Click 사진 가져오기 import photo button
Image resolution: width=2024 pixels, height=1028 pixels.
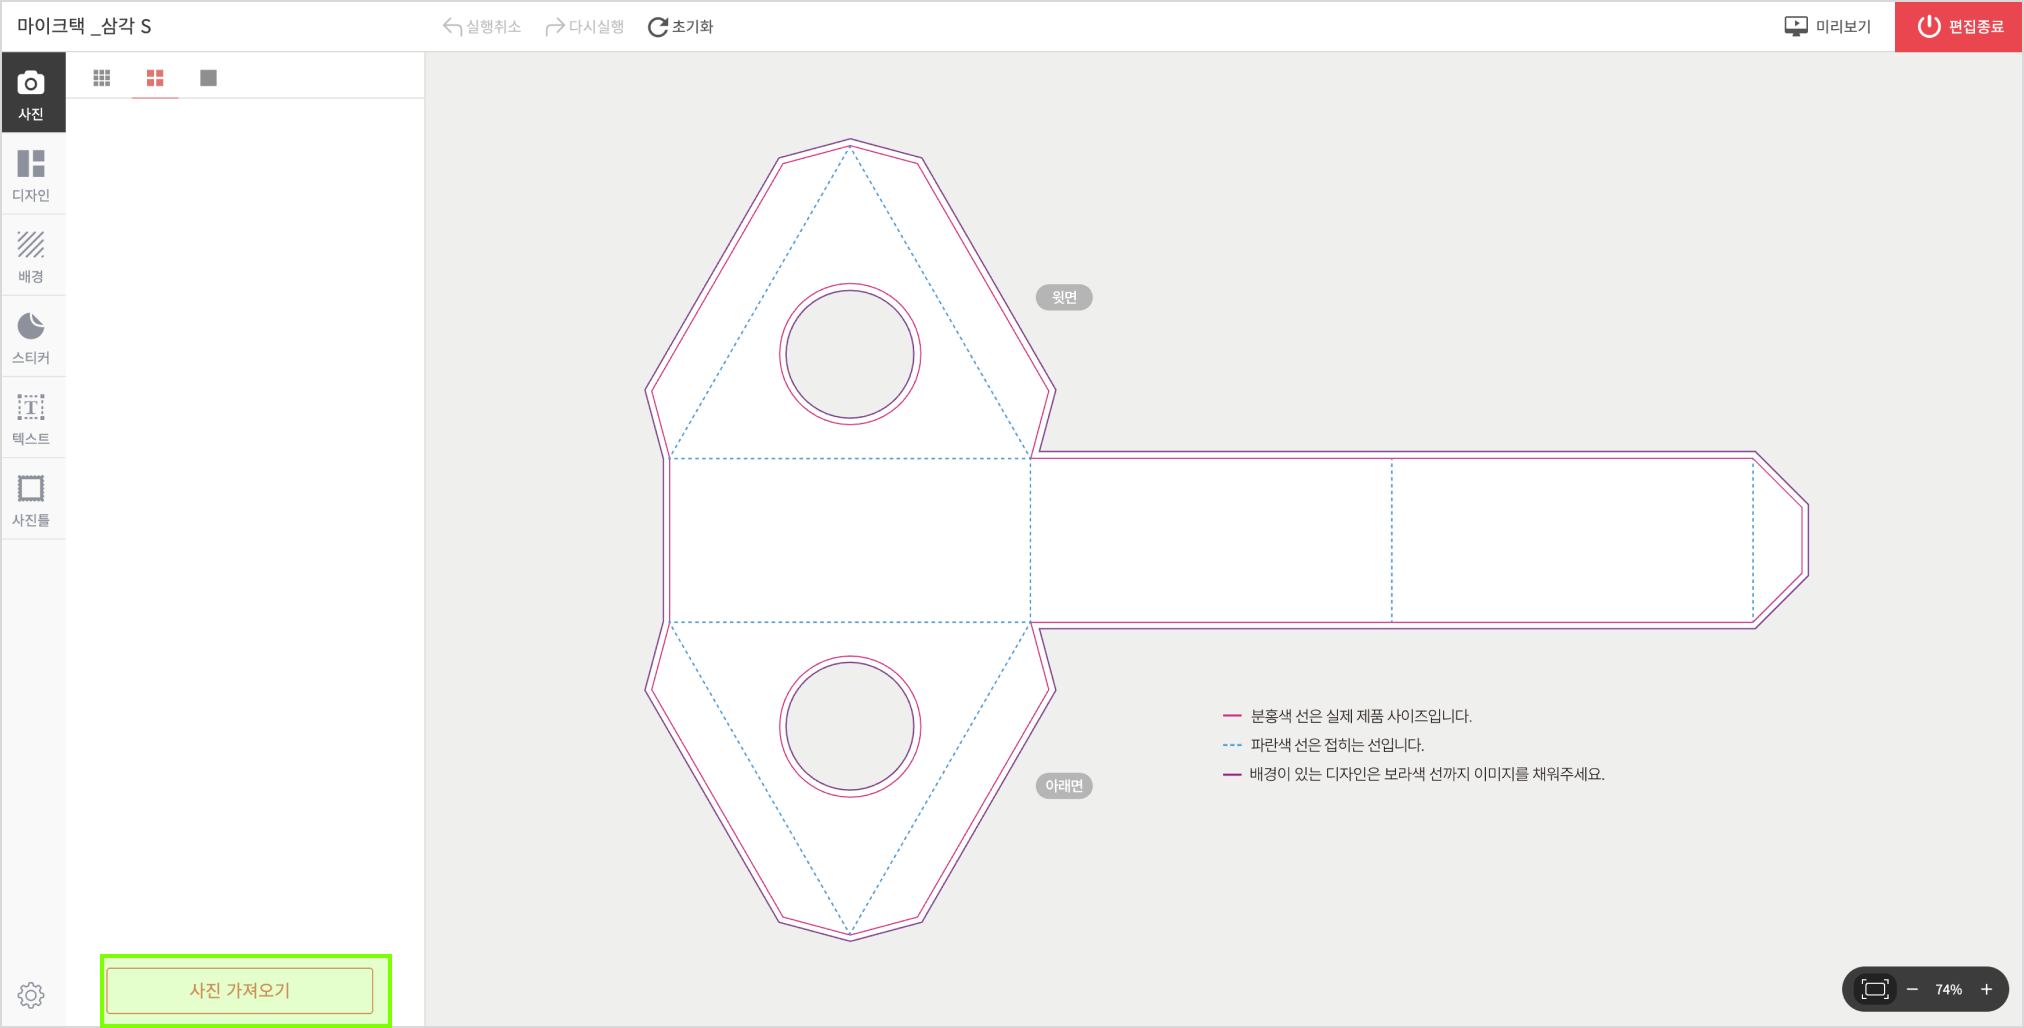[240, 990]
